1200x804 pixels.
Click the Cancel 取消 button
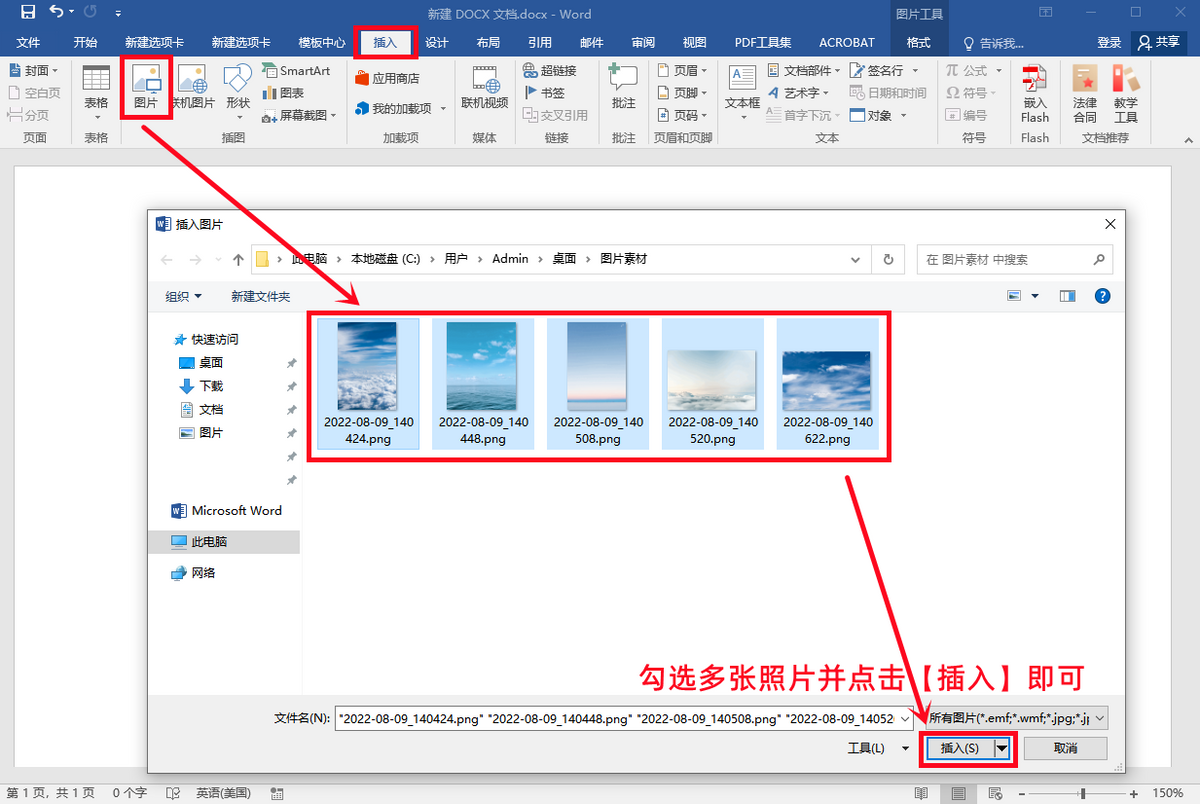(1065, 748)
